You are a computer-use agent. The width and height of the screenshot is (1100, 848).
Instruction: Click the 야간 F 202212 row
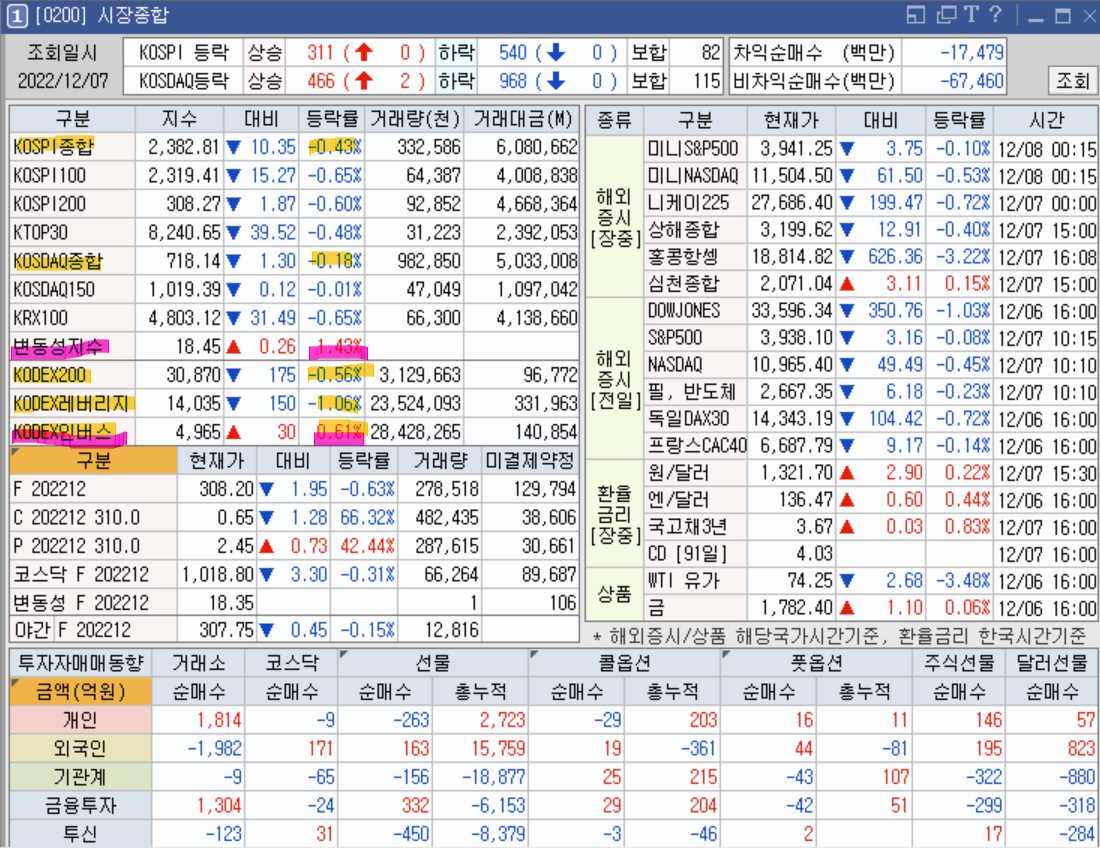pyautogui.click(x=295, y=630)
